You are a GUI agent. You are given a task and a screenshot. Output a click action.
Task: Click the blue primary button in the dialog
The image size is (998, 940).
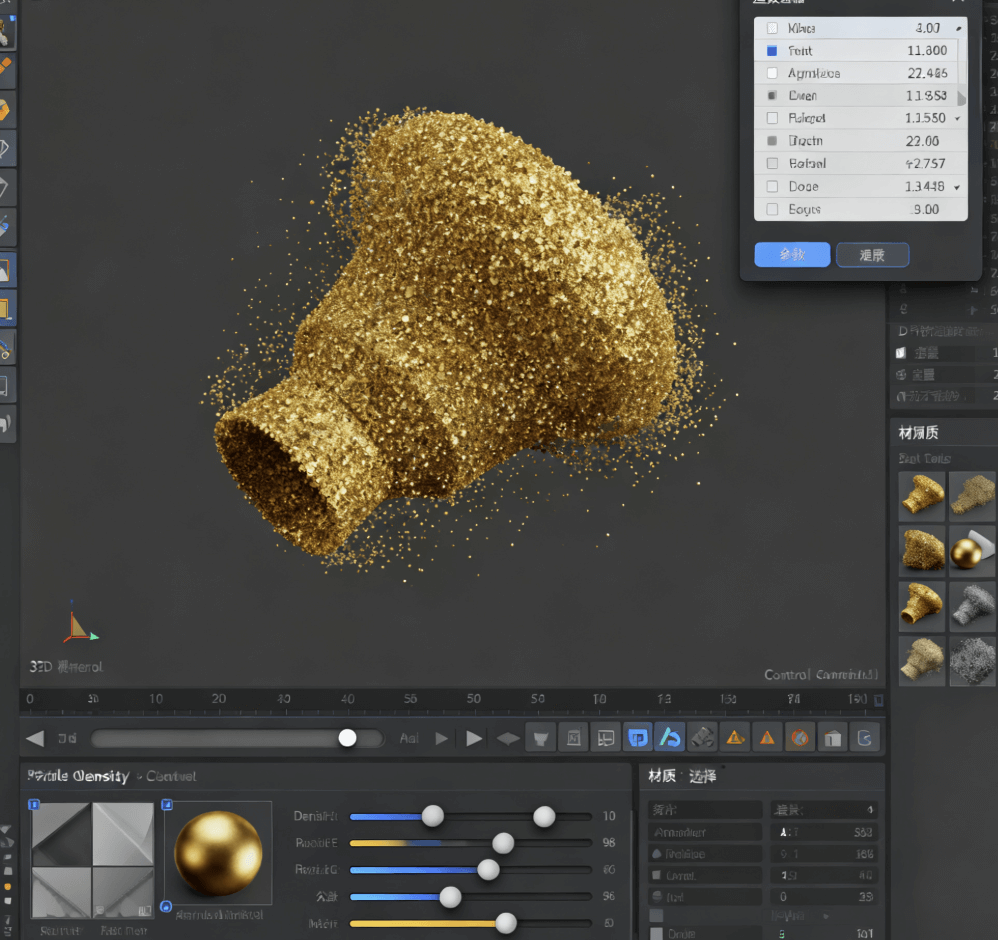click(x=792, y=255)
